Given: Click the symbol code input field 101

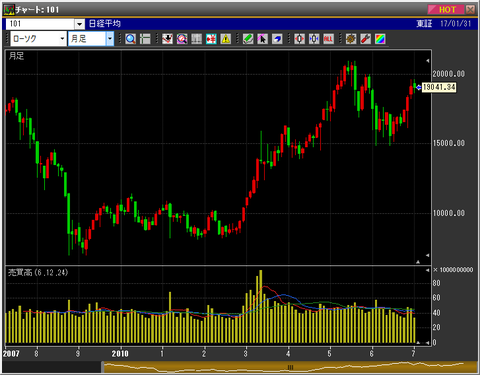Looking at the screenshot, I should (x=40, y=24).
